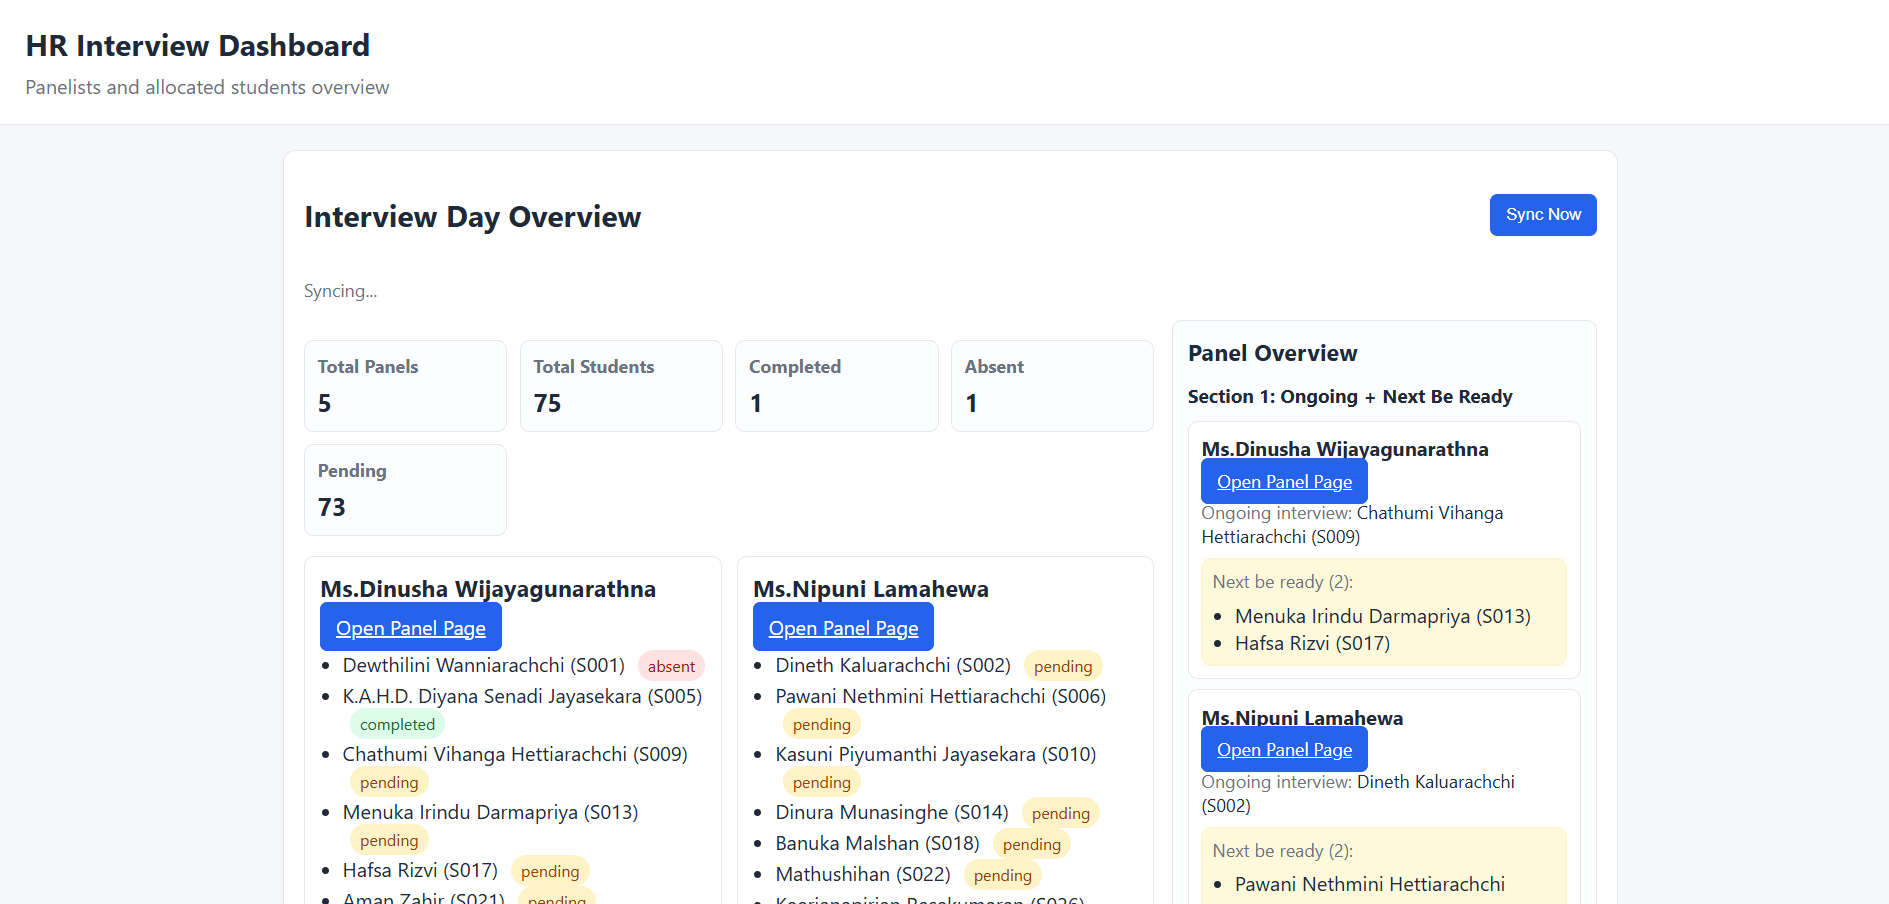Viewport: 1889px width, 904px height.
Task: Open Panel Page under Ms.Dinusha in main list
Action: [x=410, y=628]
